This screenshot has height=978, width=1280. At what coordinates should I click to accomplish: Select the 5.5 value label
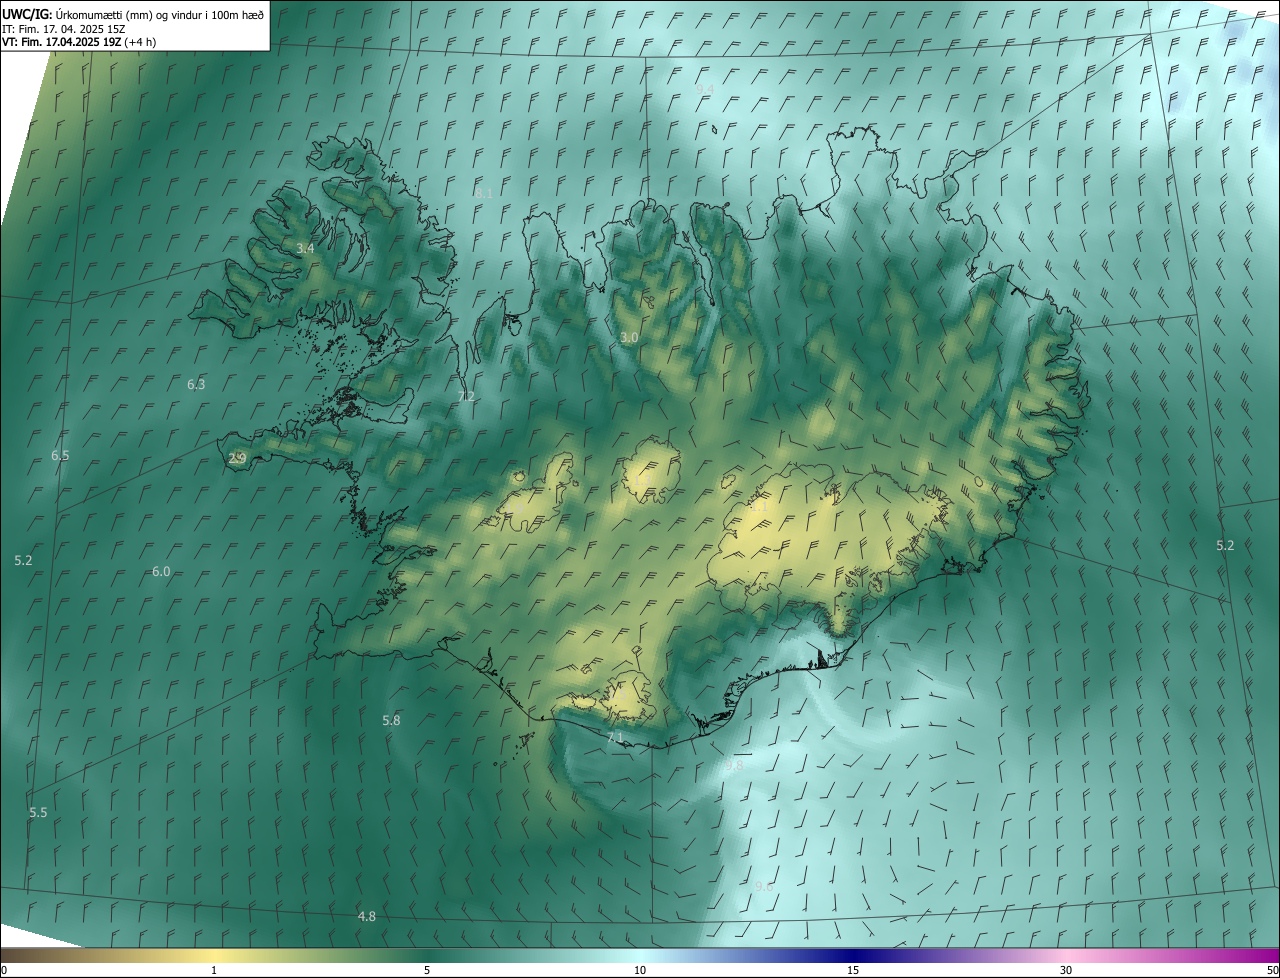38,813
